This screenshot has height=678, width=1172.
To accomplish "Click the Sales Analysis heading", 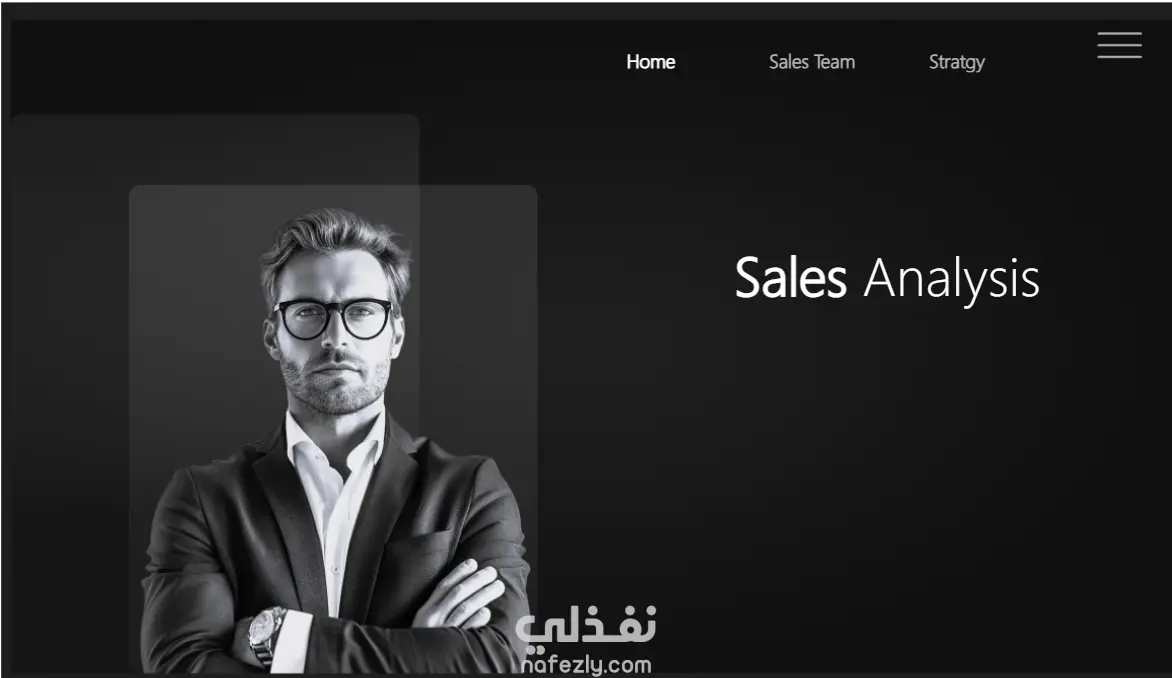I will pos(886,279).
